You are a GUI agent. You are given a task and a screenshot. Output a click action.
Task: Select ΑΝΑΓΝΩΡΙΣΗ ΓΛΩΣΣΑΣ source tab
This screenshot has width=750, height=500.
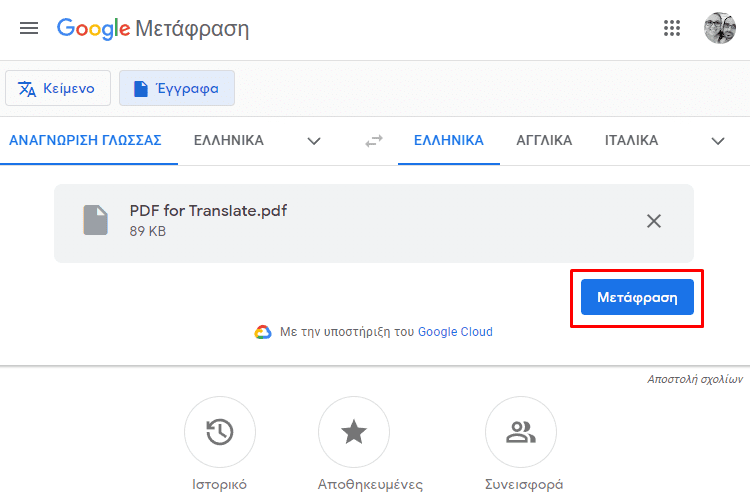86,141
